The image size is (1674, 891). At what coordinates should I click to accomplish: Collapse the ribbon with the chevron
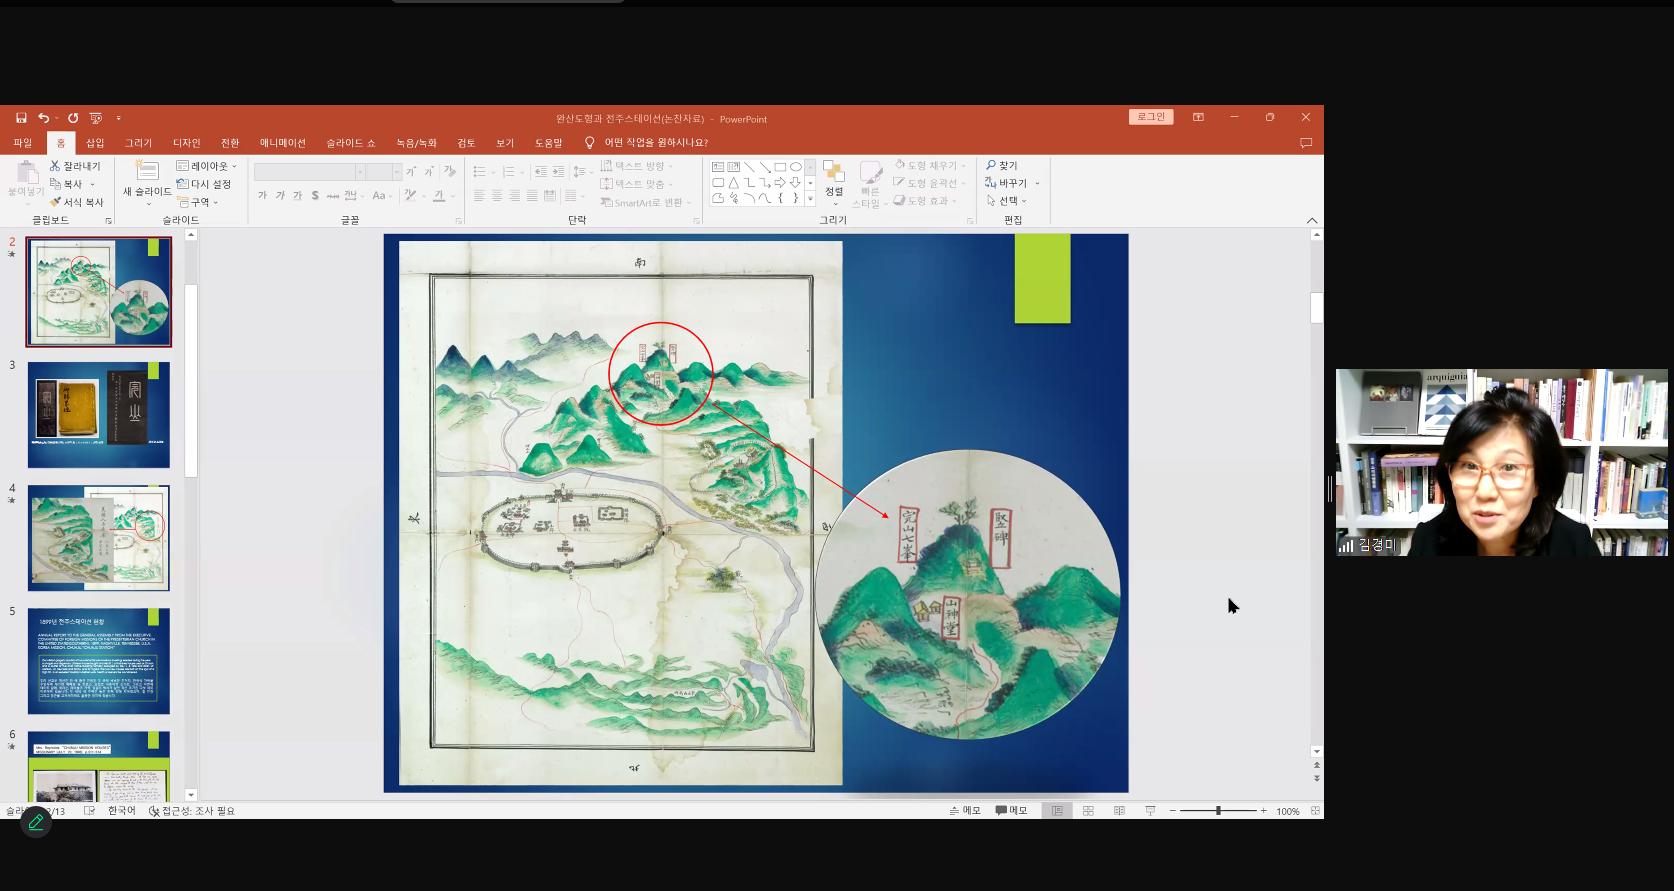(1312, 221)
